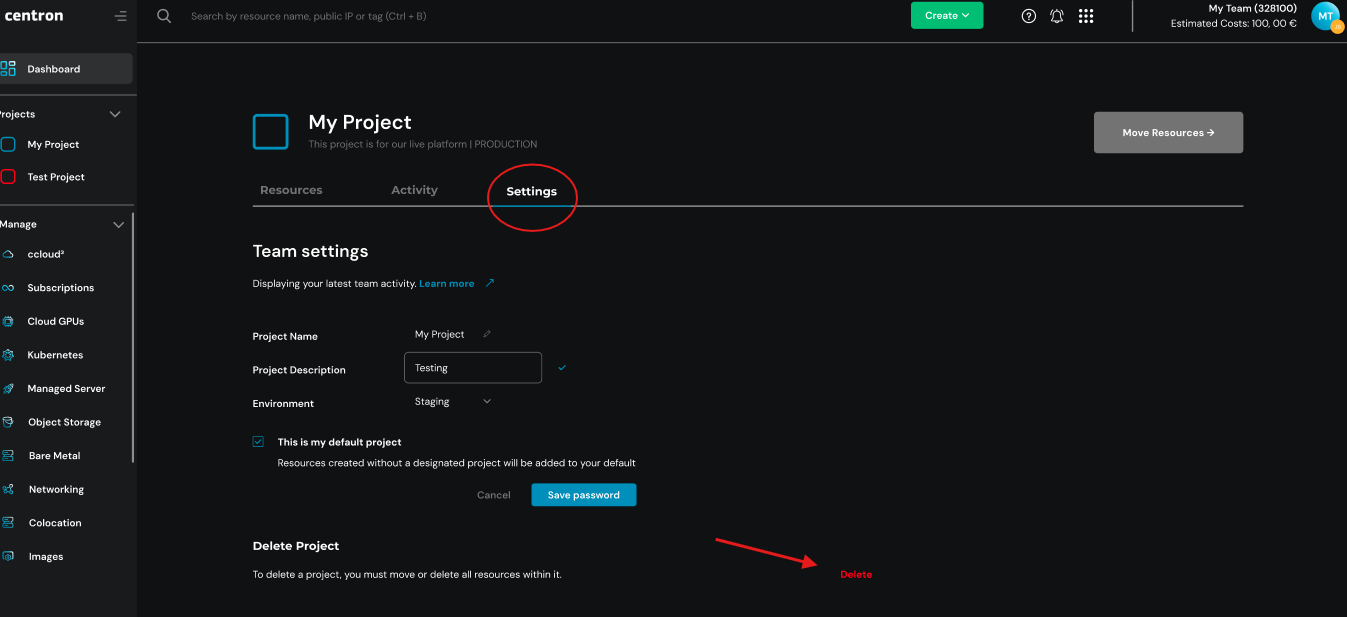1347x617 pixels.
Task: Click the apps grid icon in top bar
Action: pos(1086,16)
